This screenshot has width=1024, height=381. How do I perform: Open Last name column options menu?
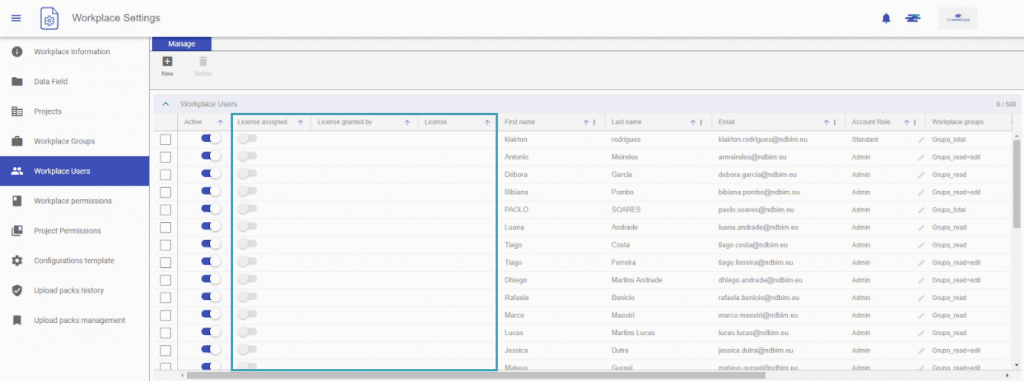coord(701,122)
